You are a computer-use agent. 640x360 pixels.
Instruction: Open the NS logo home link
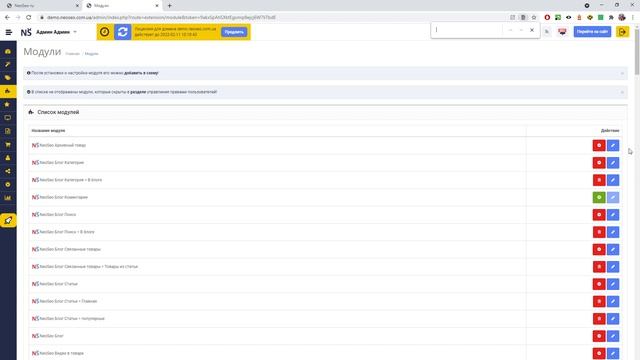26,32
